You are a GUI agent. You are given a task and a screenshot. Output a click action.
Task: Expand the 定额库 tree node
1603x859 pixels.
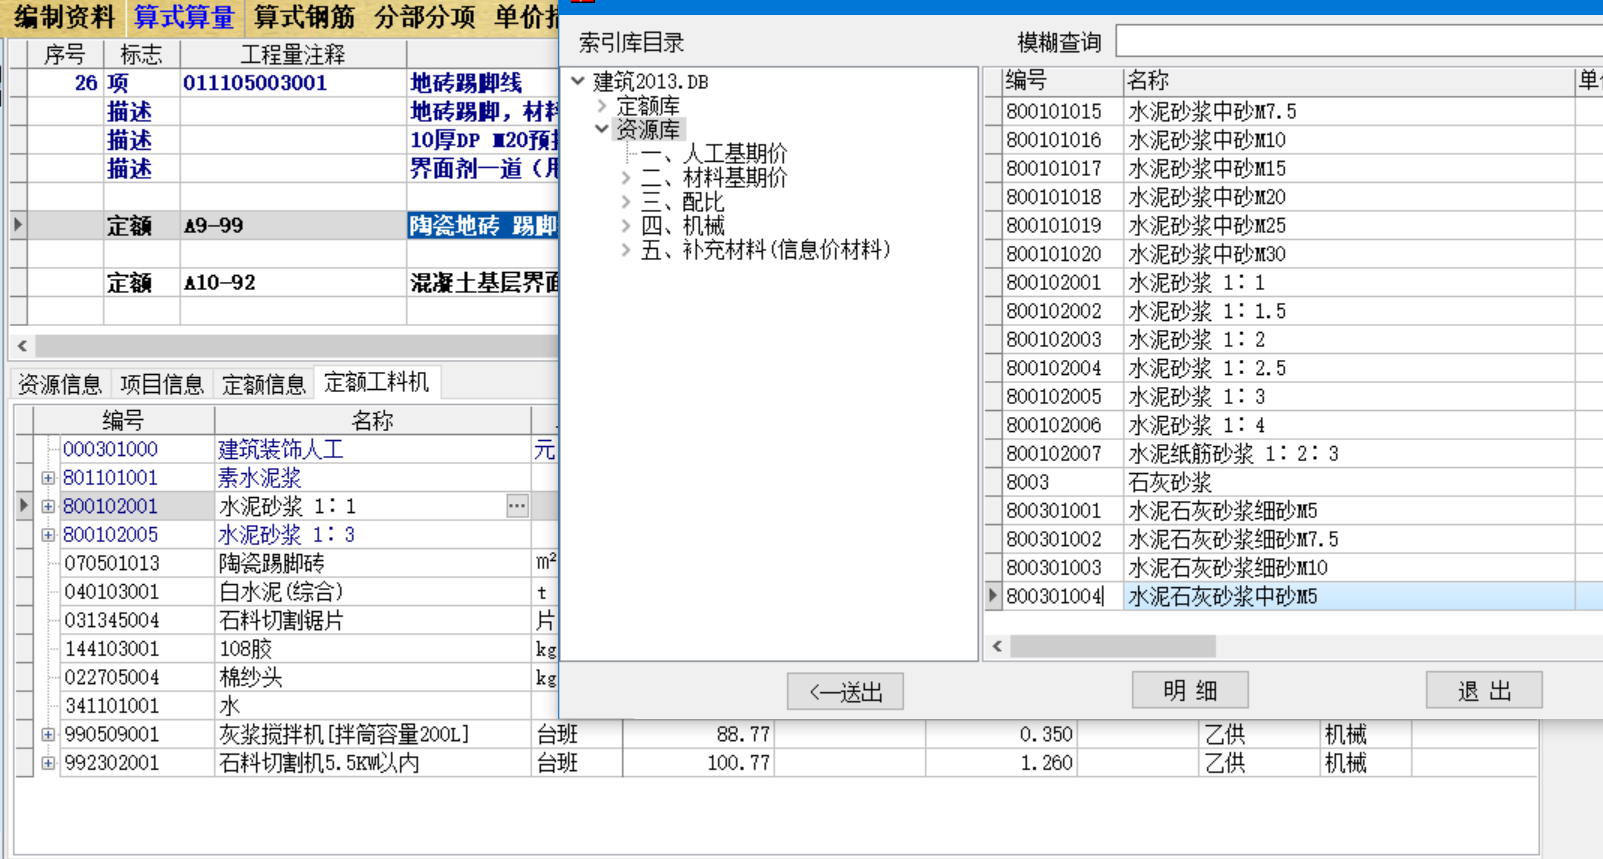pyautogui.click(x=602, y=105)
